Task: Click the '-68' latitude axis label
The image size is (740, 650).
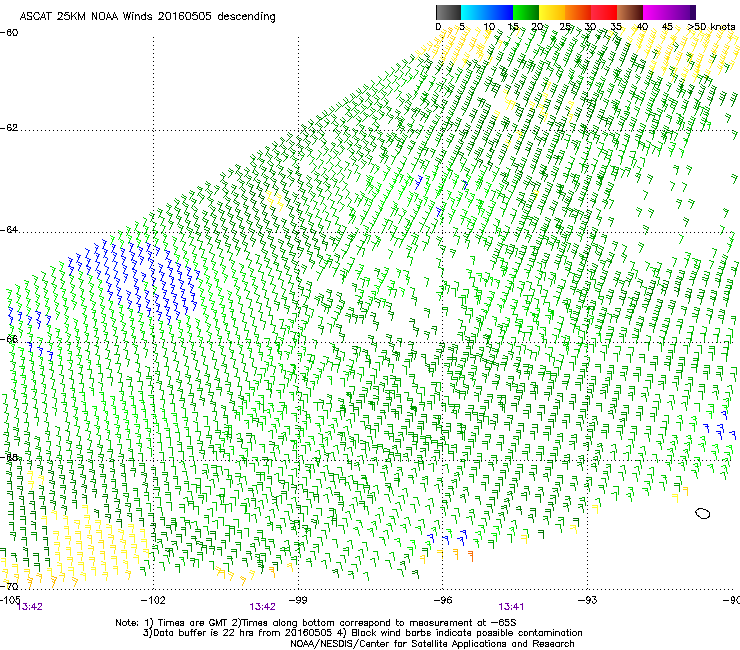Action: pos(9,457)
